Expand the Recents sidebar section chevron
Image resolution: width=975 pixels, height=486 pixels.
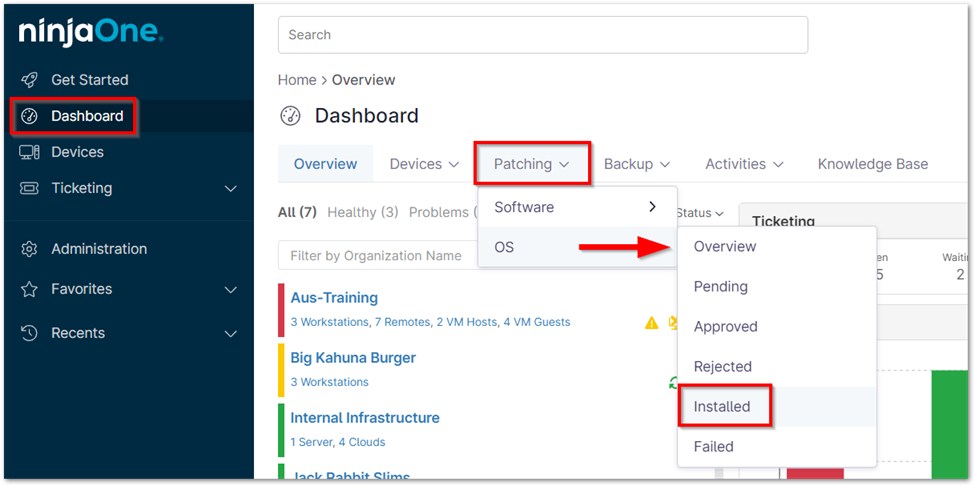pos(231,334)
